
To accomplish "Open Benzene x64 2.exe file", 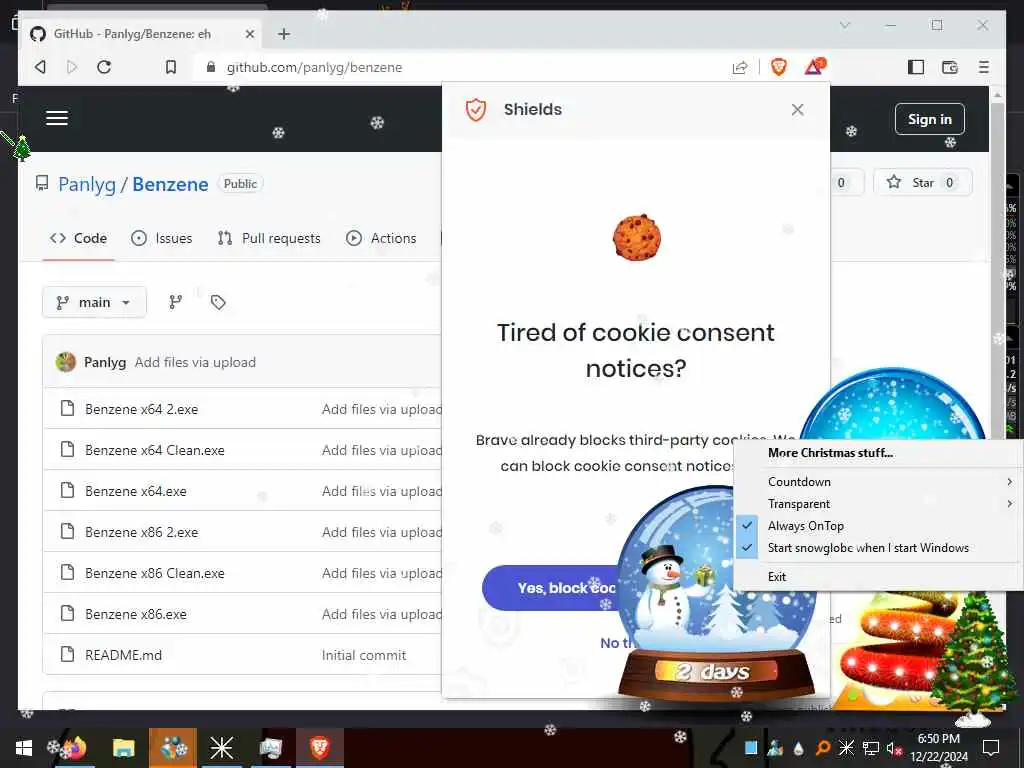I will click(142, 409).
